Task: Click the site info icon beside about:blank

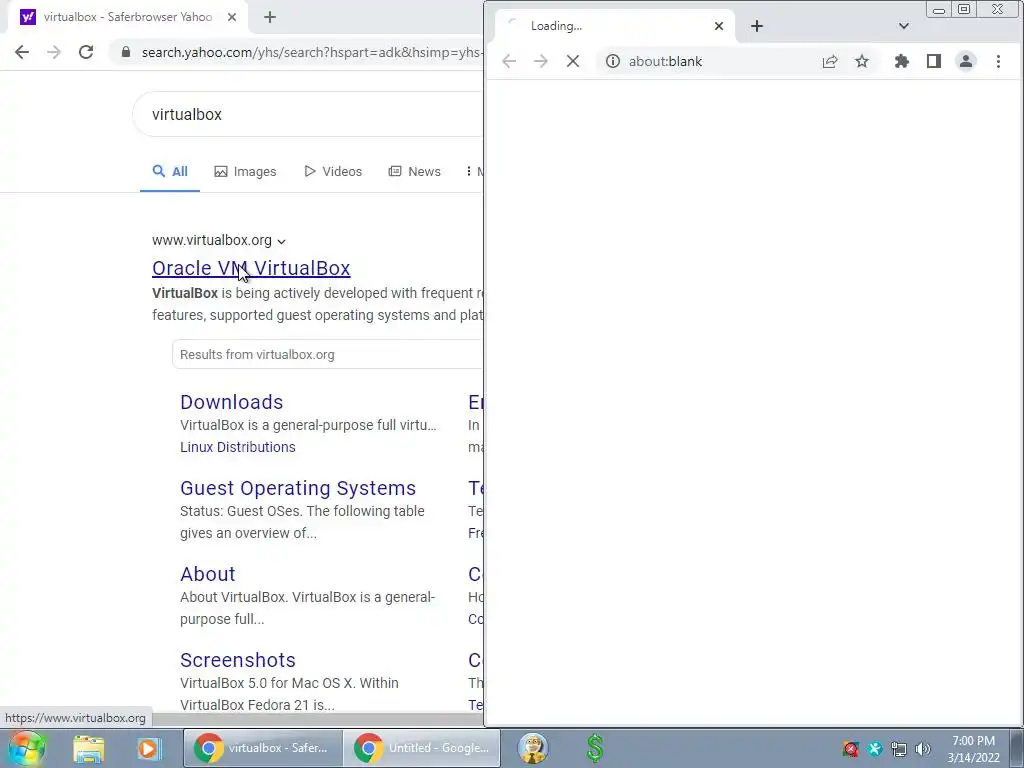Action: pos(613,61)
